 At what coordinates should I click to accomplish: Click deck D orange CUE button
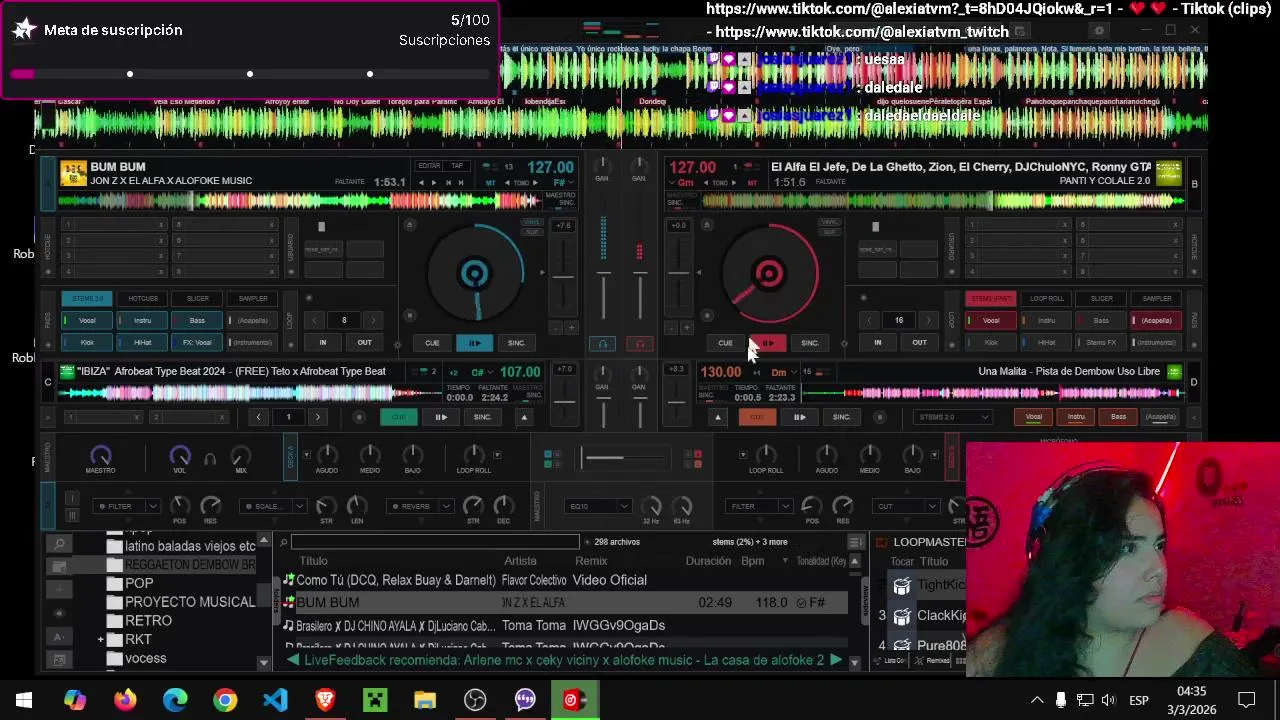coord(757,417)
